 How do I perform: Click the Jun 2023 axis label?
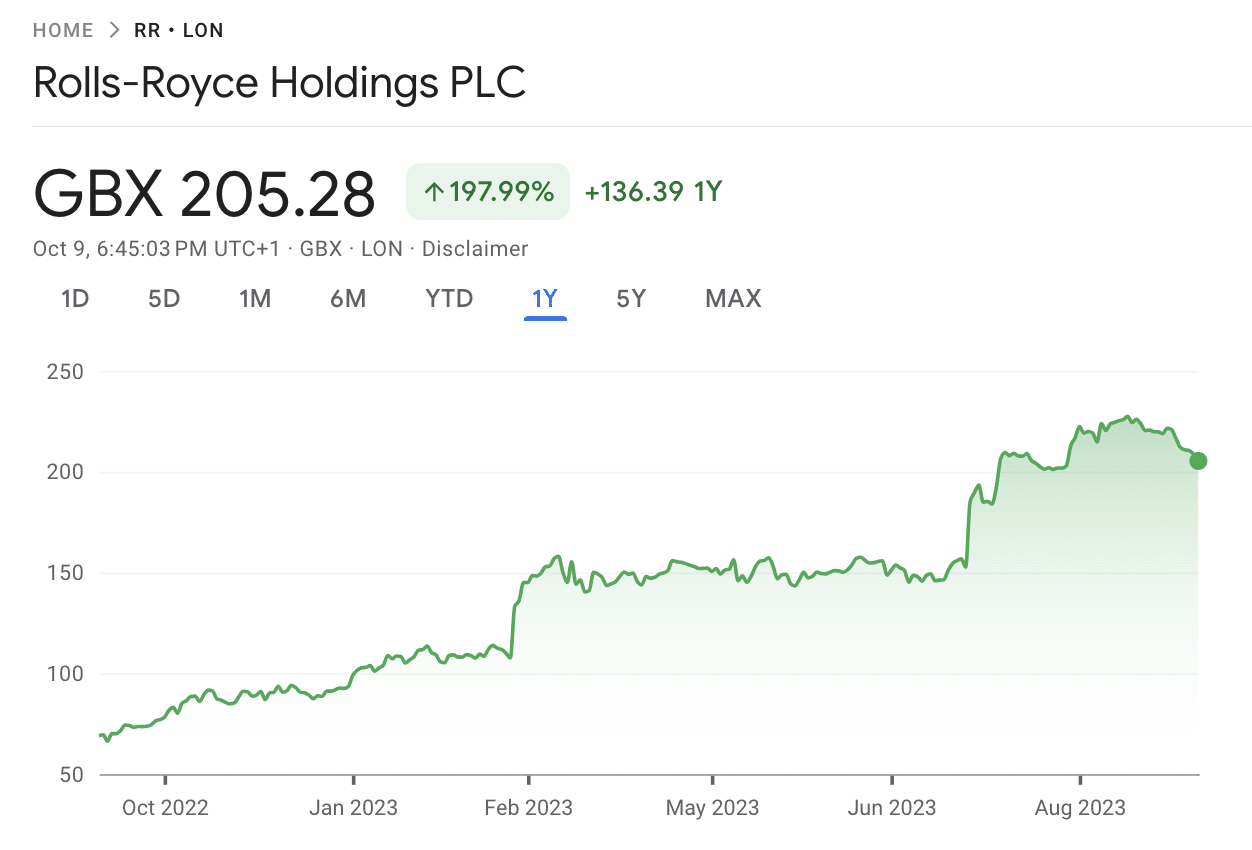[x=892, y=808]
